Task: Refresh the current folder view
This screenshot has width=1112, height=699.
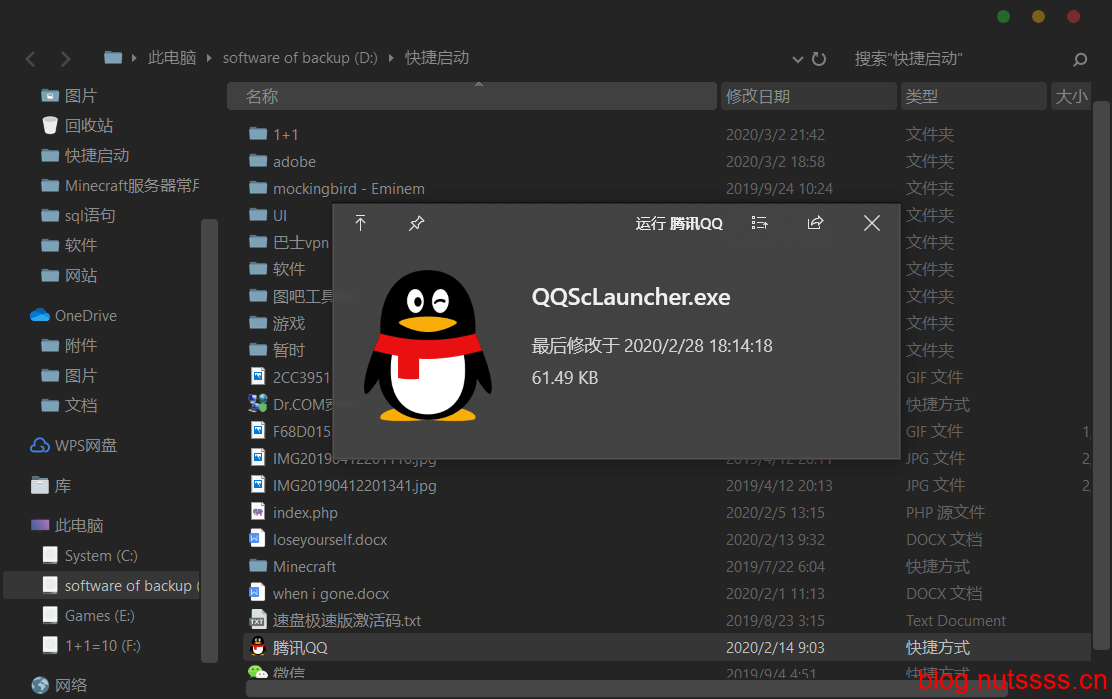Action: point(819,59)
